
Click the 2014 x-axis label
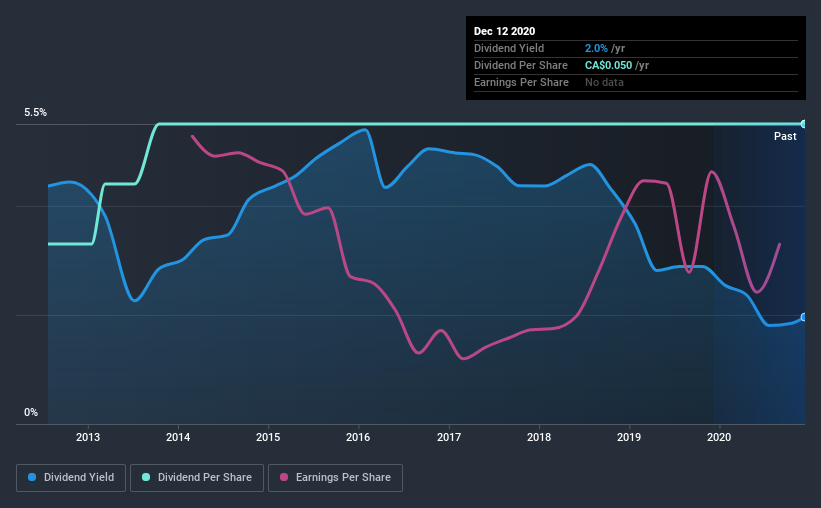click(x=178, y=437)
